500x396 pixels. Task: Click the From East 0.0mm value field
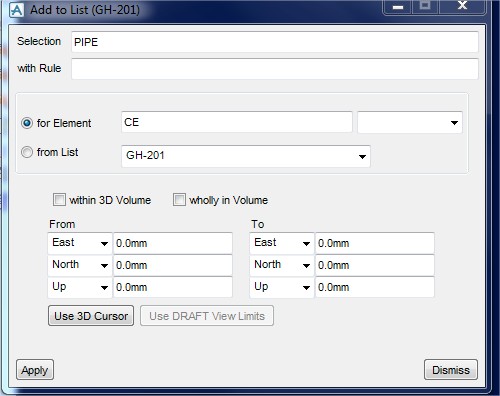(x=173, y=243)
